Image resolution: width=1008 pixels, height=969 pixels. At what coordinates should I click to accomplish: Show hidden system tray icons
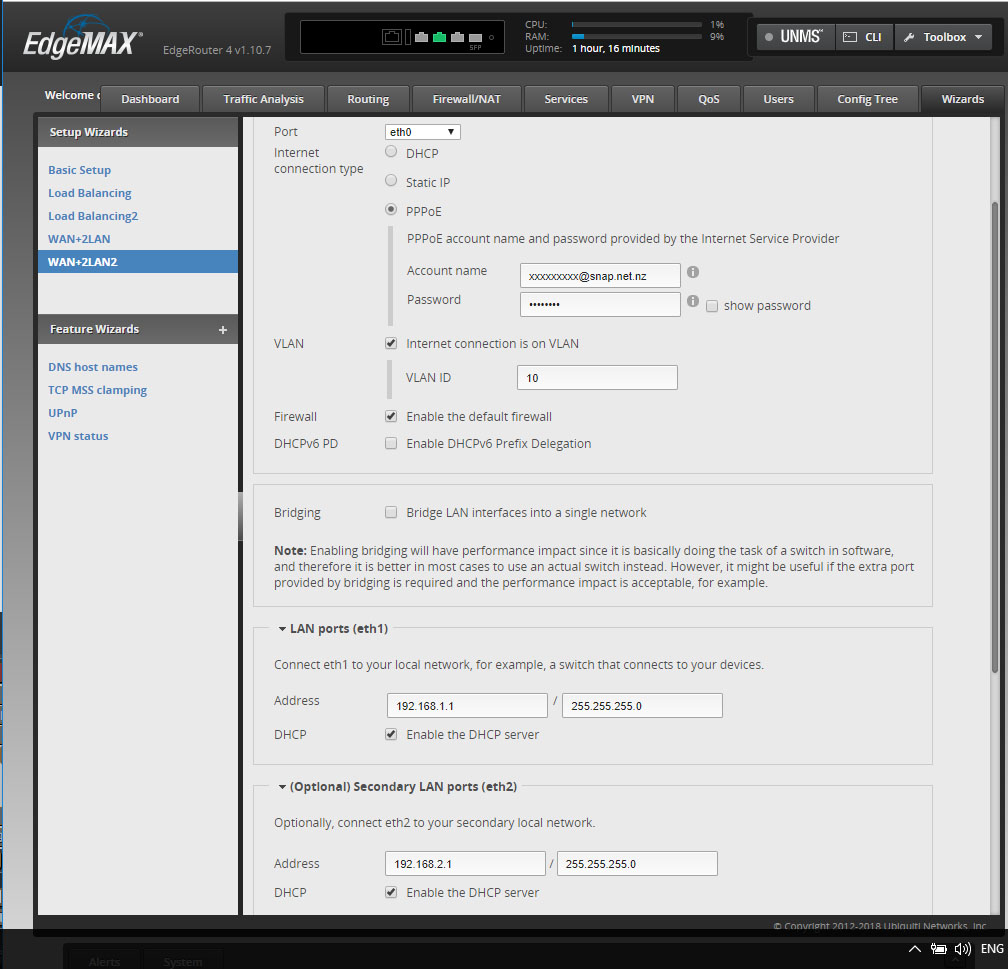point(914,949)
